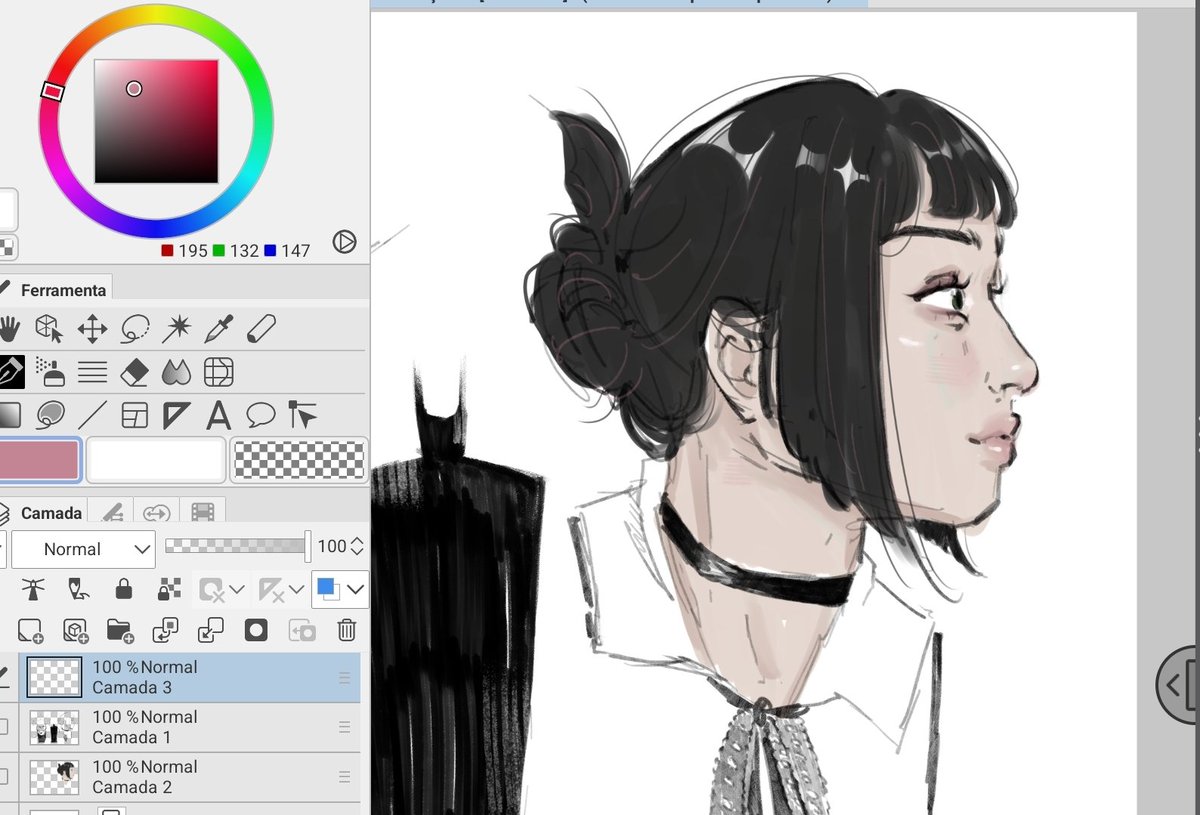Click the blue value 147
This screenshot has width=1200, height=815.
point(295,250)
